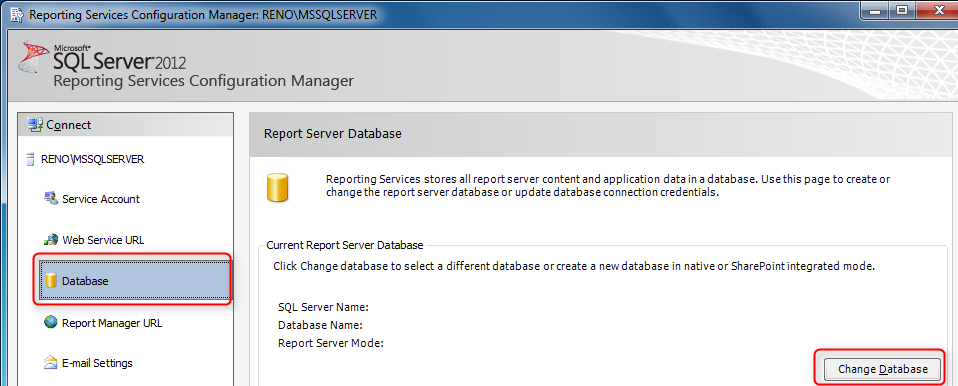The image size is (958, 386).
Task: Select the Database page in the sidebar
Action: click(136, 281)
